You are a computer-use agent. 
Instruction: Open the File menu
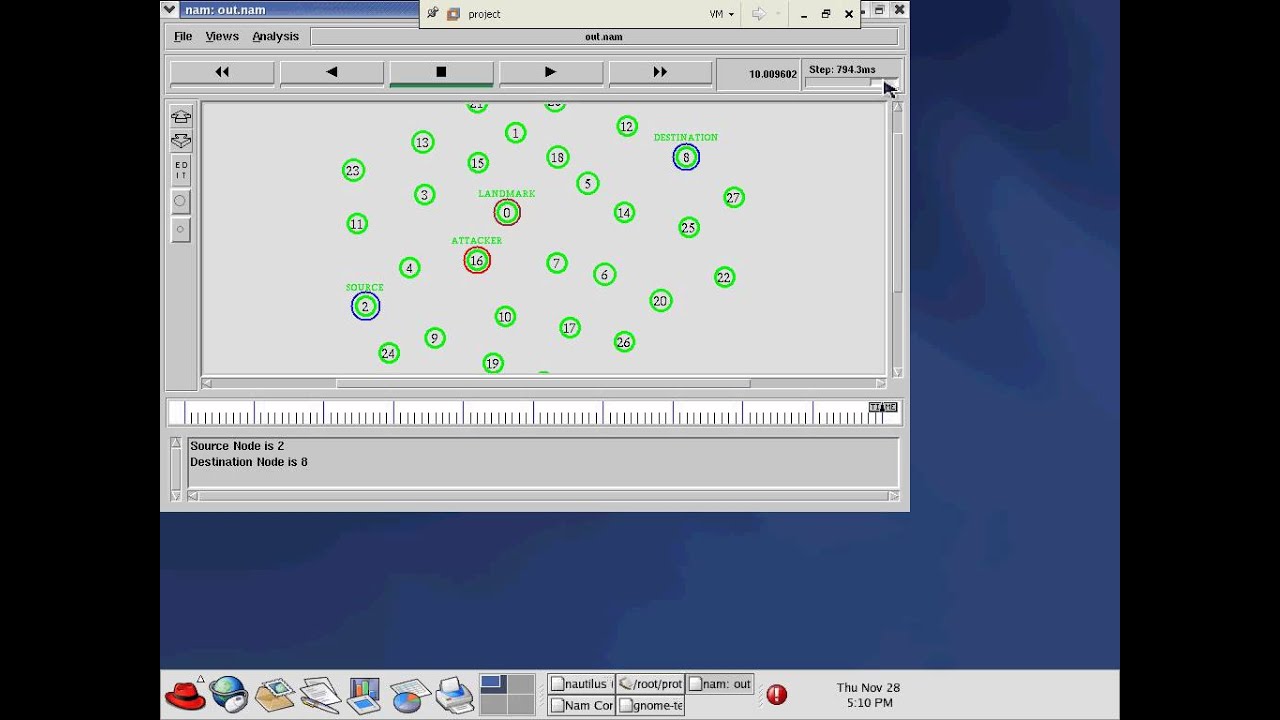point(183,36)
